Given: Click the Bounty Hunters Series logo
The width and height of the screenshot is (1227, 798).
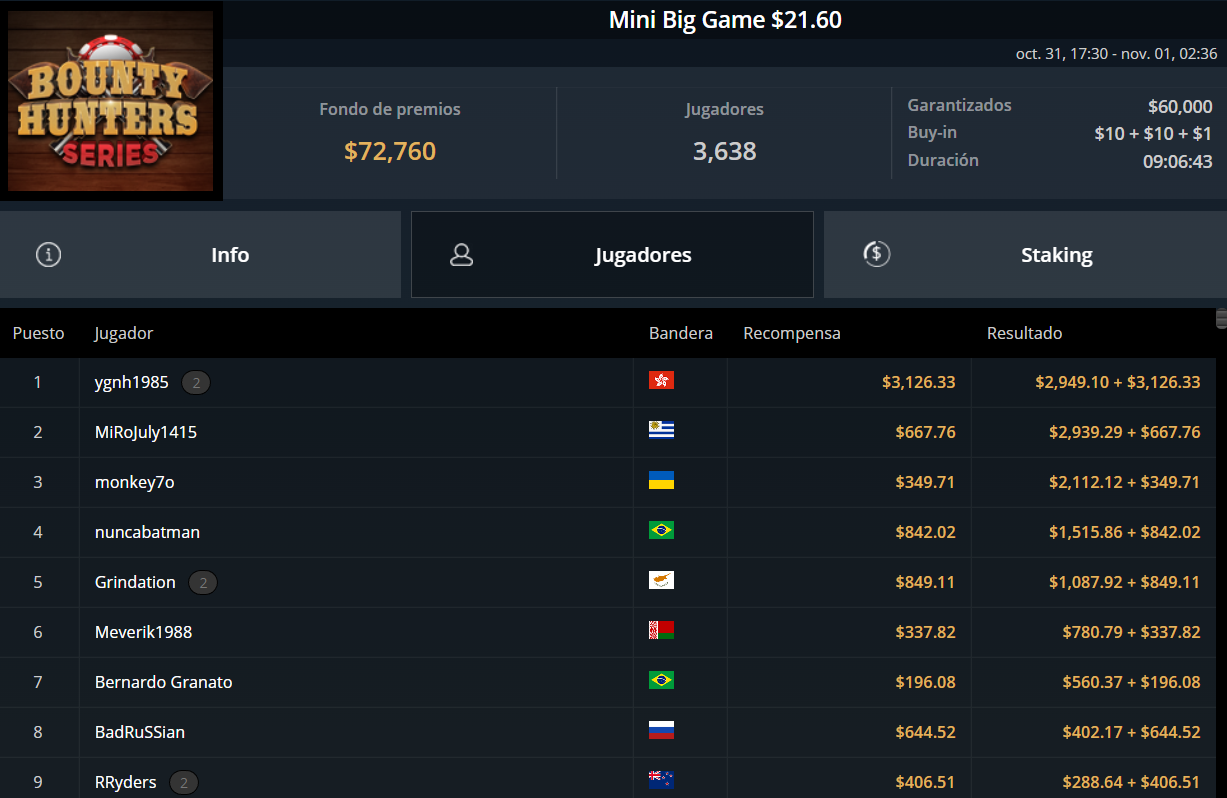Looking at the screenshot, I should pos(110,101).
